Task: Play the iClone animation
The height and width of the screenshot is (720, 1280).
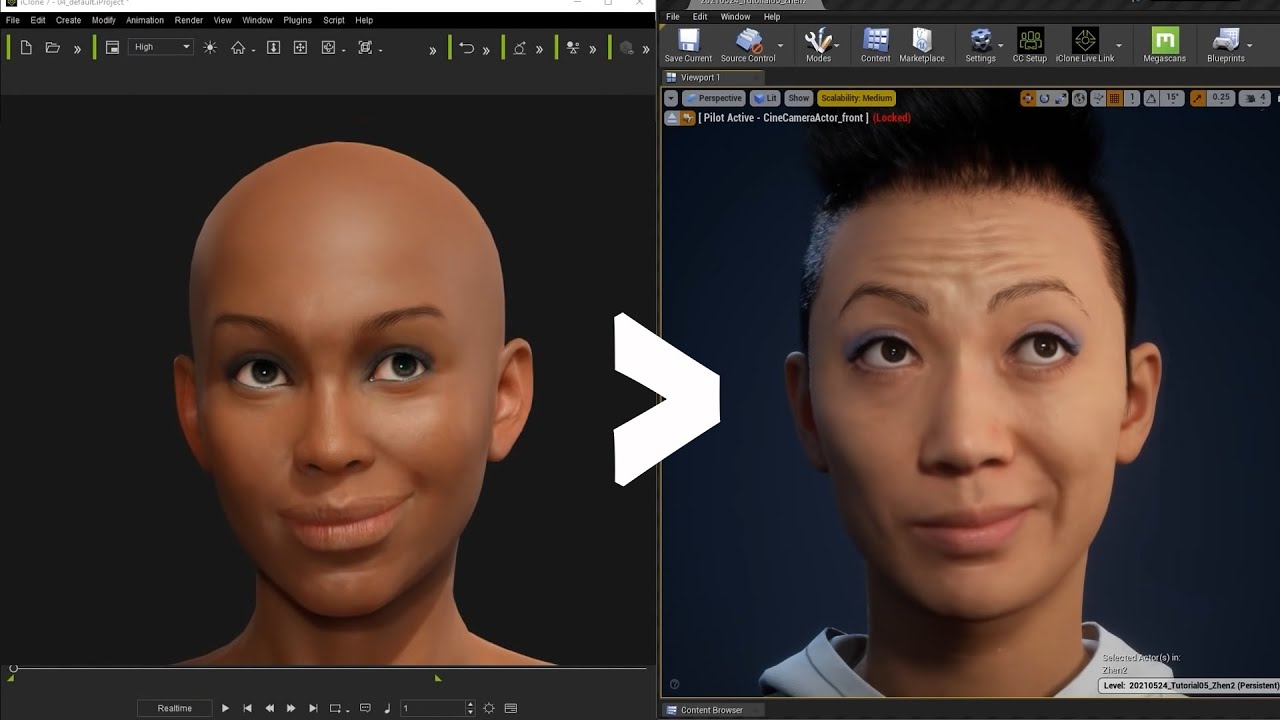Action: [x=225, y=708]
